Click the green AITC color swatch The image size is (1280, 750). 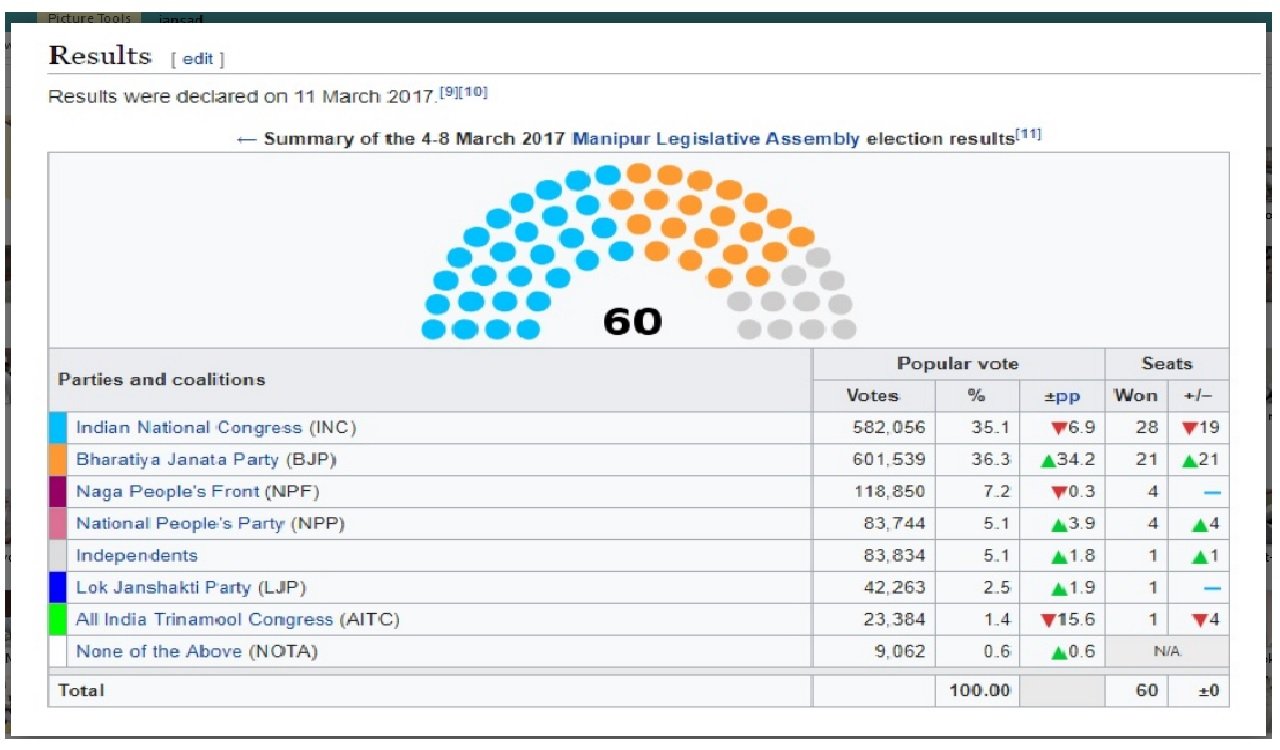[x=58, y=620]
